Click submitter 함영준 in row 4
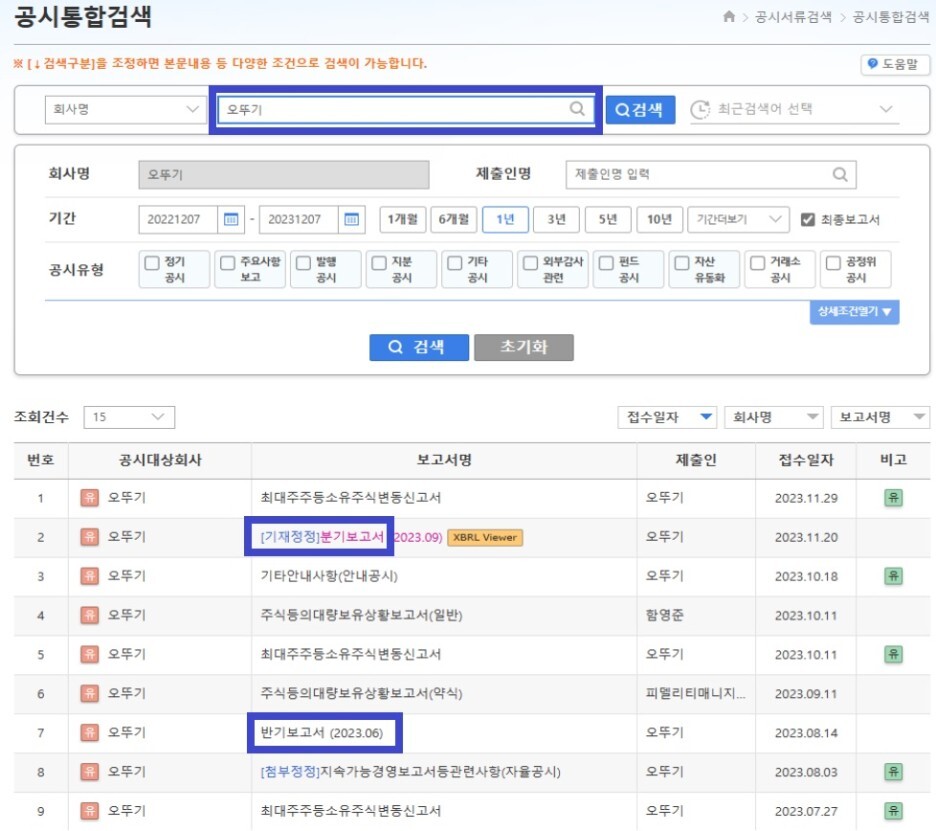The height and width of the screenshot is (831, 936). click(664, 615)
